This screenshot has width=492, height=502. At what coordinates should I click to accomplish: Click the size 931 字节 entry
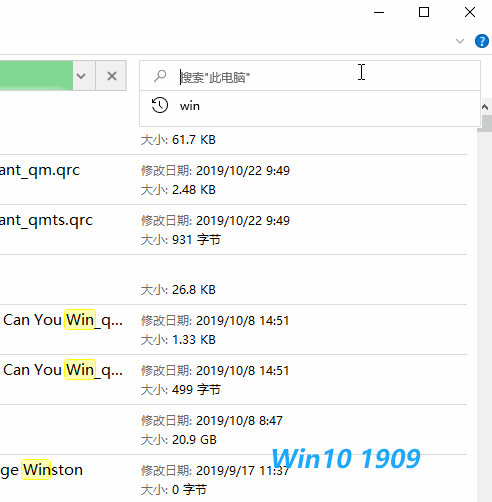point(181,240)
